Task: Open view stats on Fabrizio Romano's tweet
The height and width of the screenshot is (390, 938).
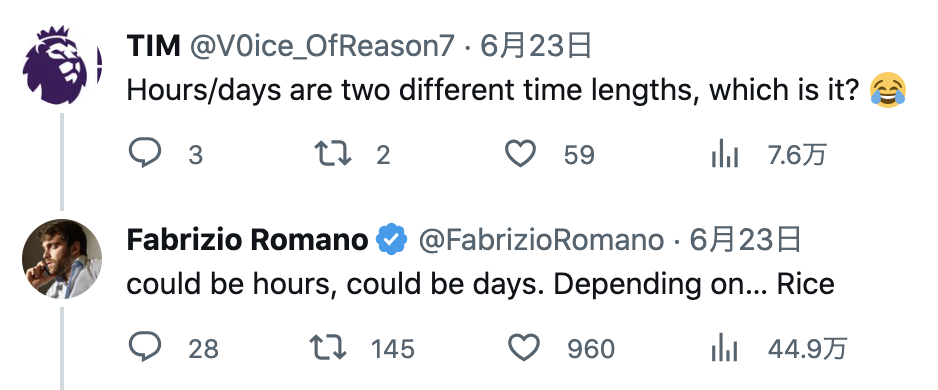Action: pyautogui.click(x=725, y=347)
